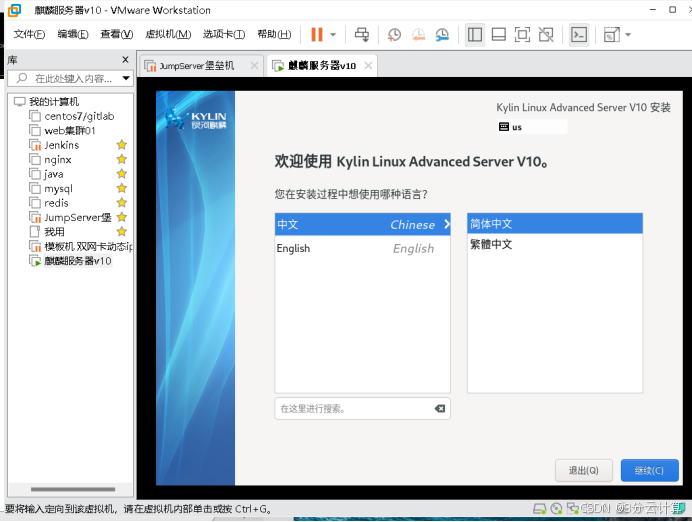Select the Jenkins virtual machine

click(x=61, y=145)
